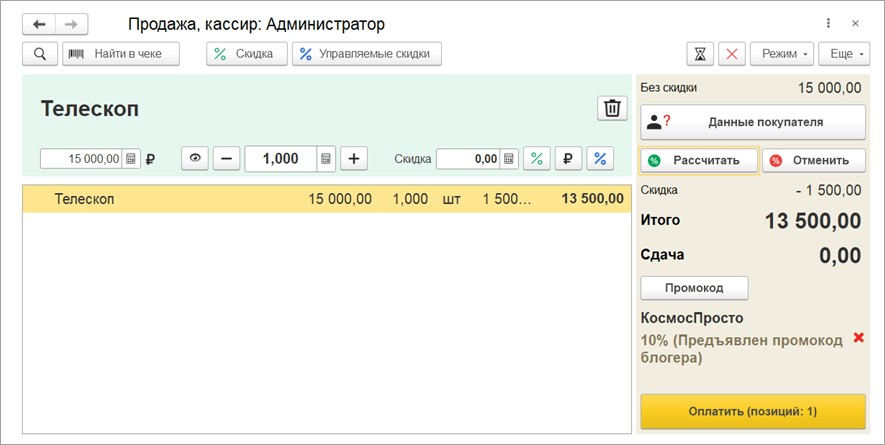The width and height of the screenshot is (885, 445).
Task: Apply ruble amount discount icon
Action: (568, 158)
